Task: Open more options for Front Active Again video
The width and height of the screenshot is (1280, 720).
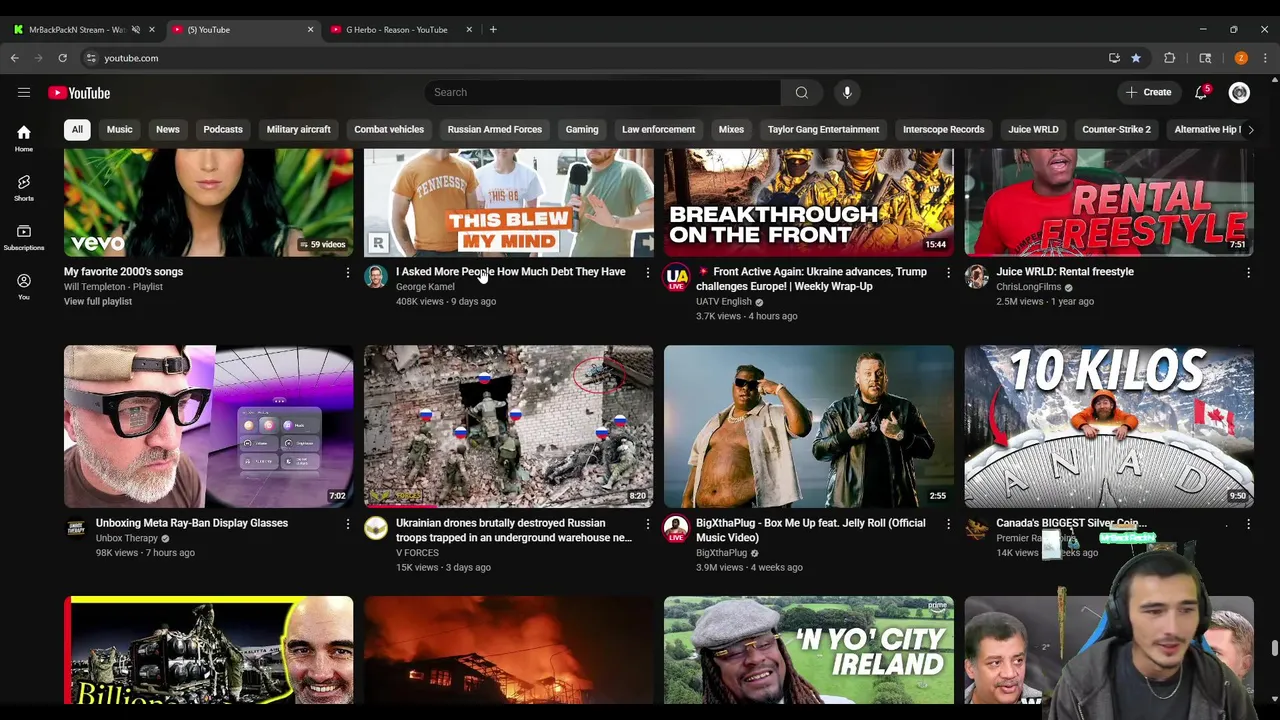Action: click(948, 272)
